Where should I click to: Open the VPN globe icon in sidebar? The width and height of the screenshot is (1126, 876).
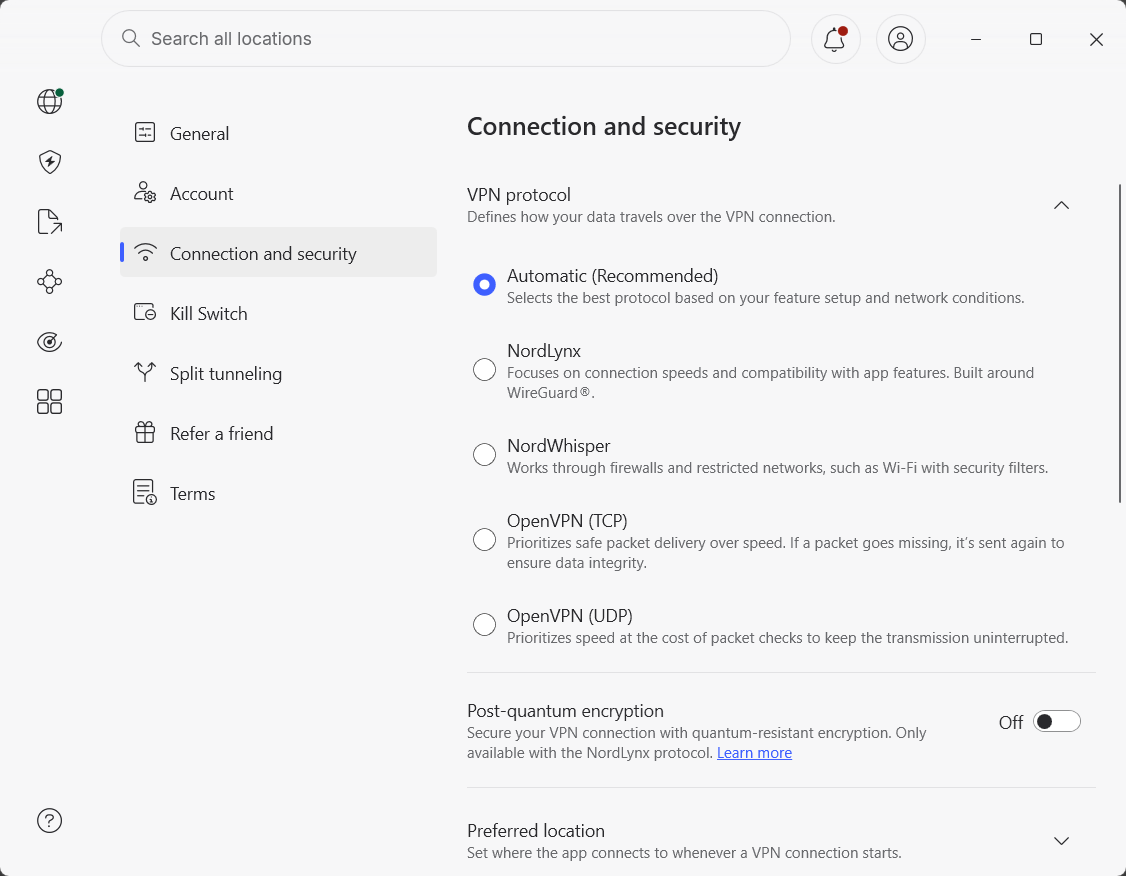pos(50,101)
